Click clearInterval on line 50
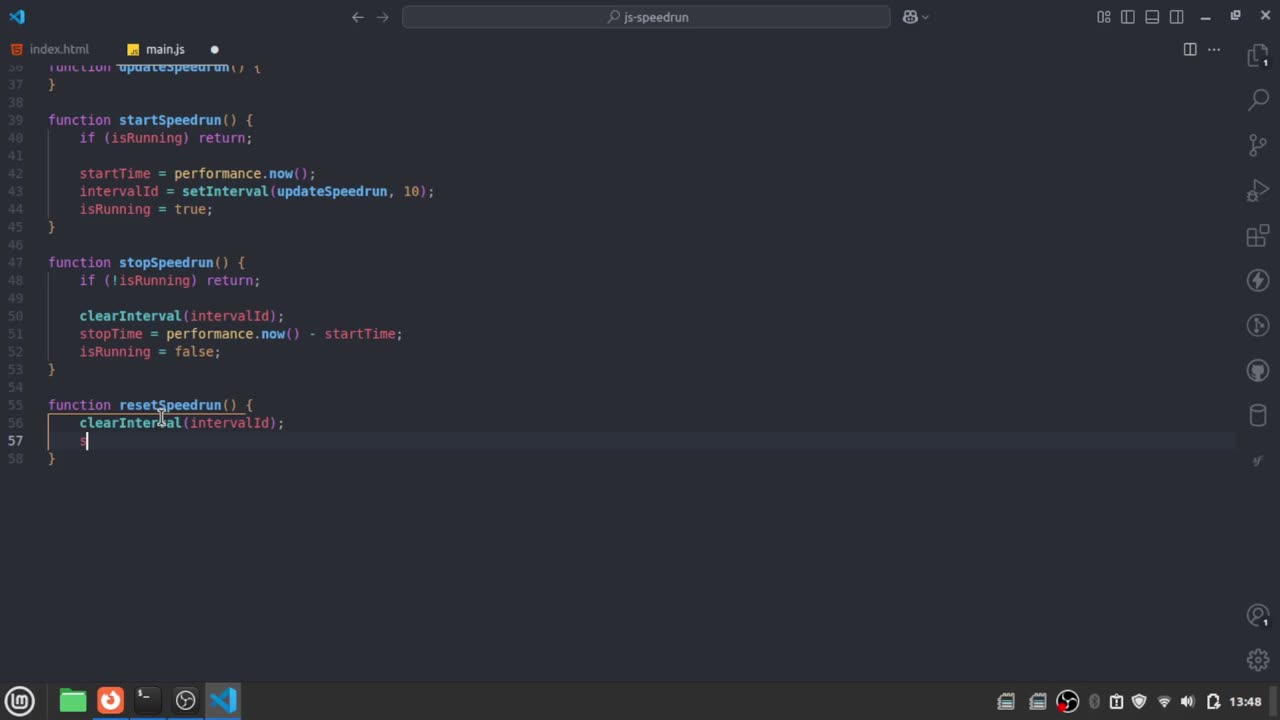Viewport: 1280px width, 720px height. tap(131, 316)
